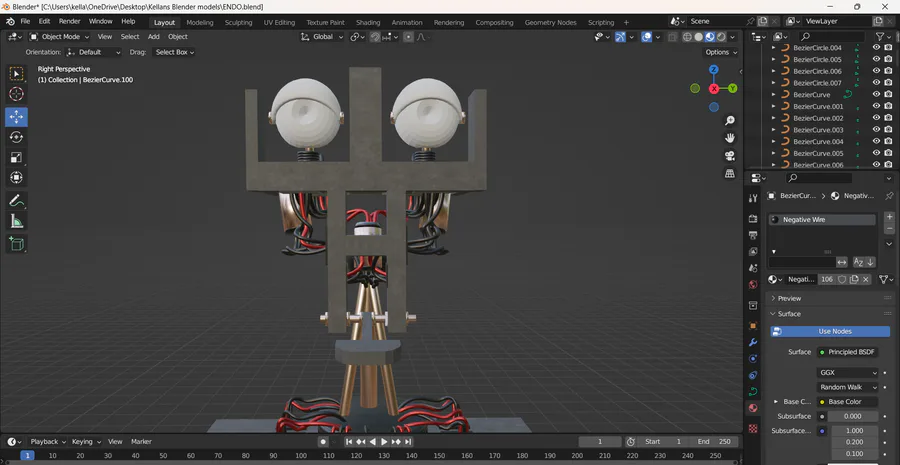Open the Object Mode dropdown
The height and width of the screenshot is (465, 900).
point(60,37)
